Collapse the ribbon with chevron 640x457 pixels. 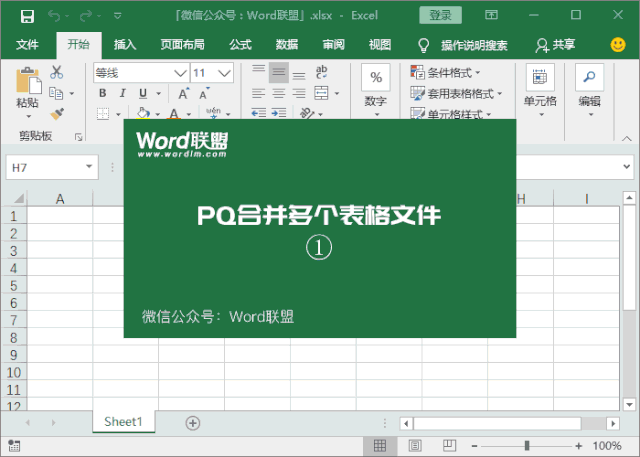[x=626, y=139]
